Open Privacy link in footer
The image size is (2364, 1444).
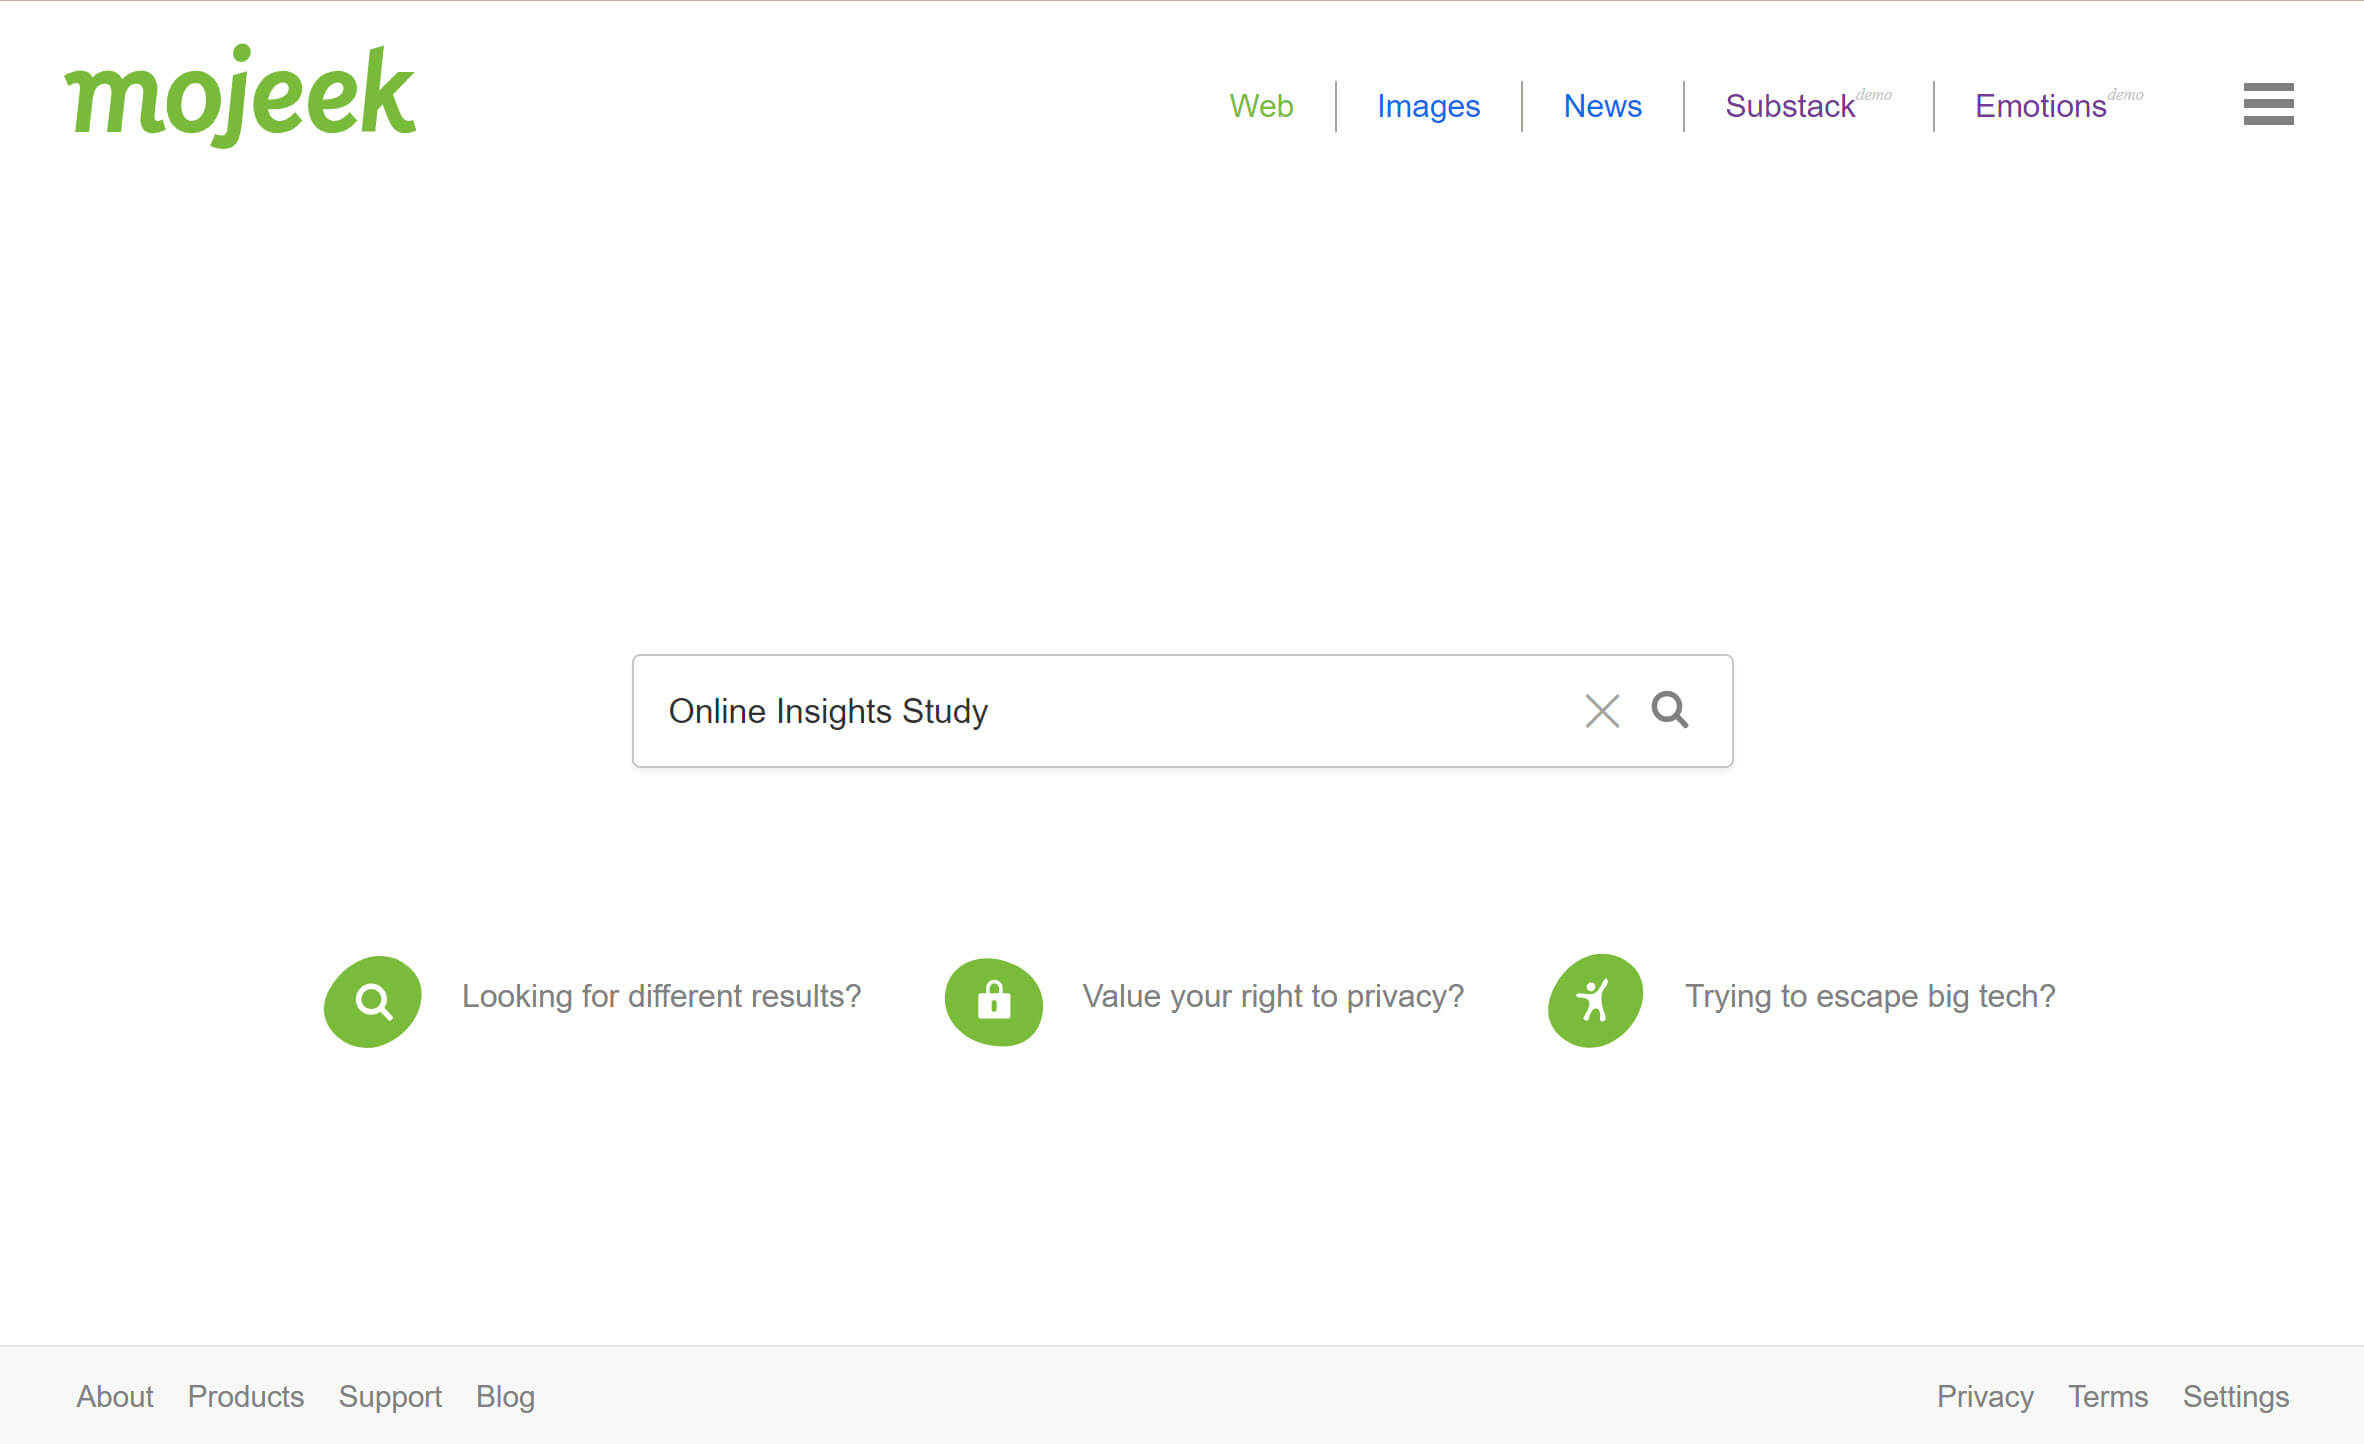(x=1985, y=1397)
